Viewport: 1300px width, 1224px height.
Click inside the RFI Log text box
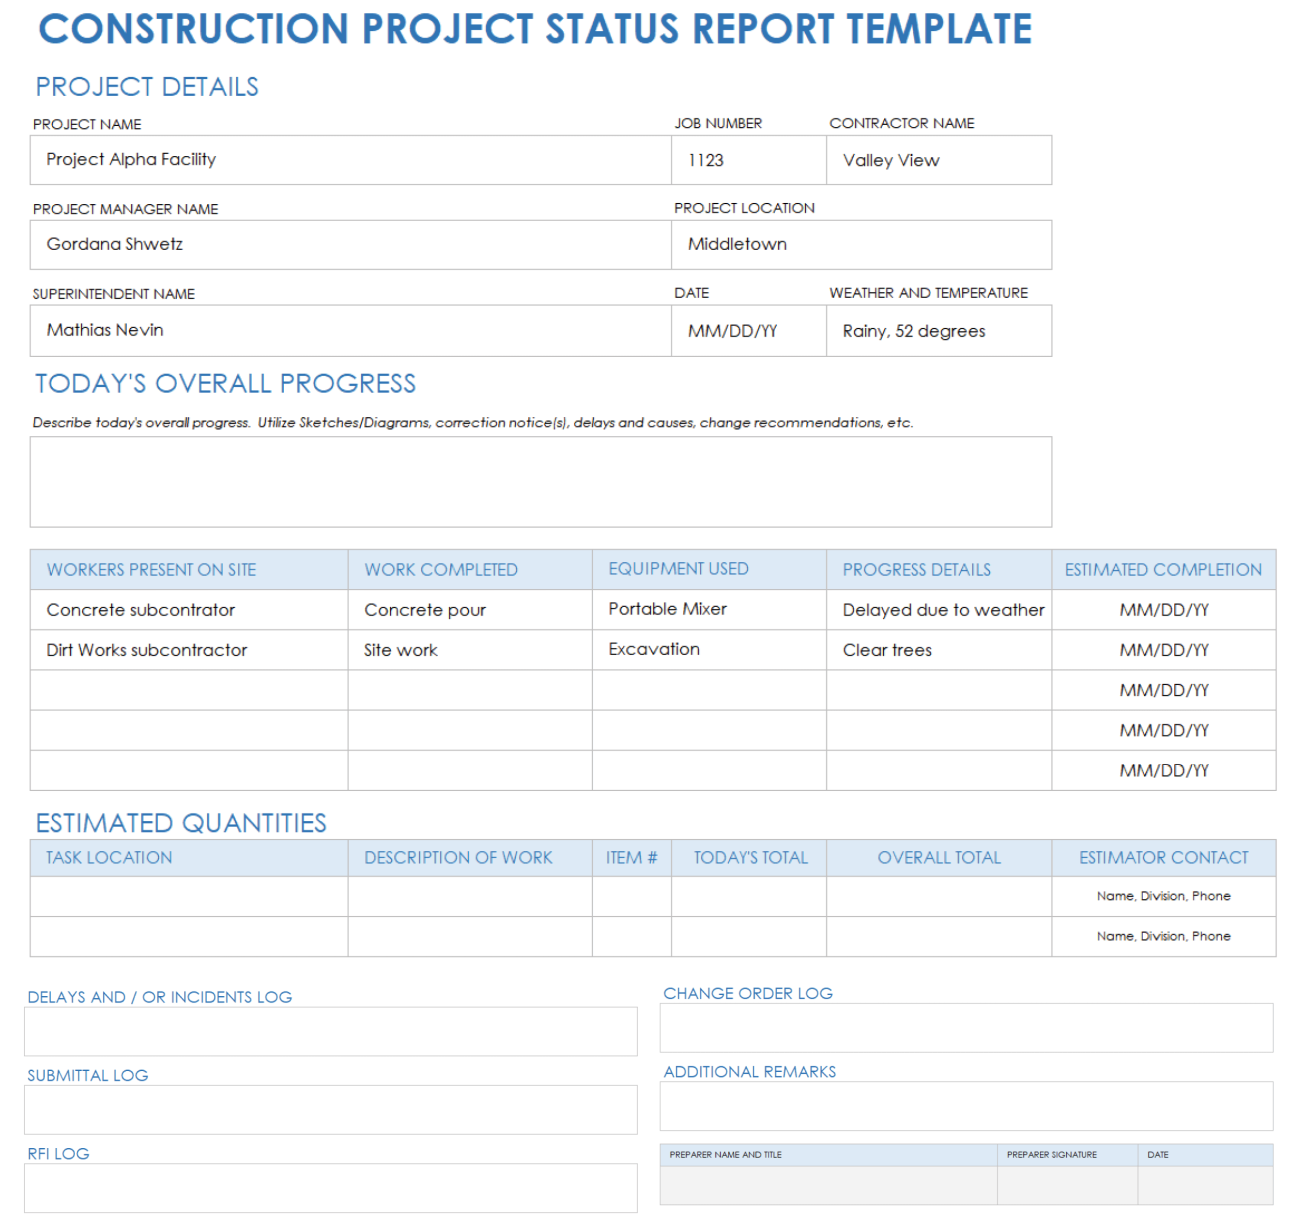(330, 1188)
